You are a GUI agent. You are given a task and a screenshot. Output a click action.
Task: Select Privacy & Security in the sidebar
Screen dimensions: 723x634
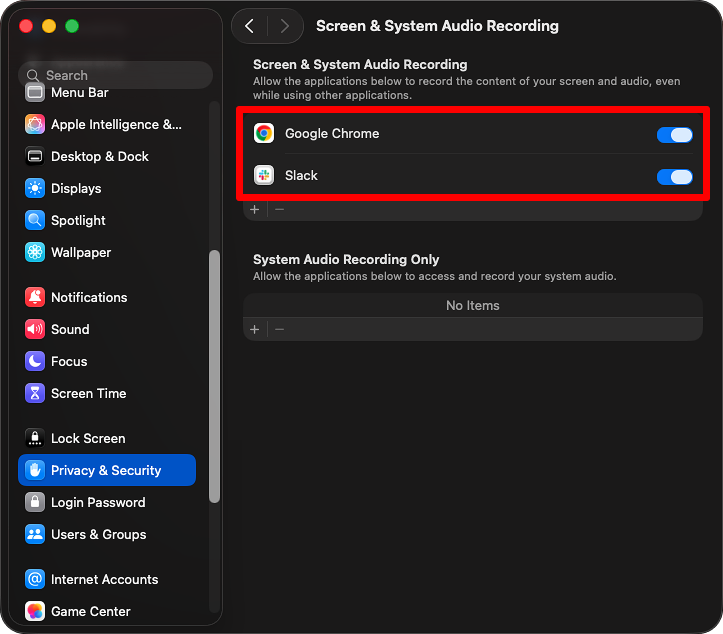(x=107, y=470)
